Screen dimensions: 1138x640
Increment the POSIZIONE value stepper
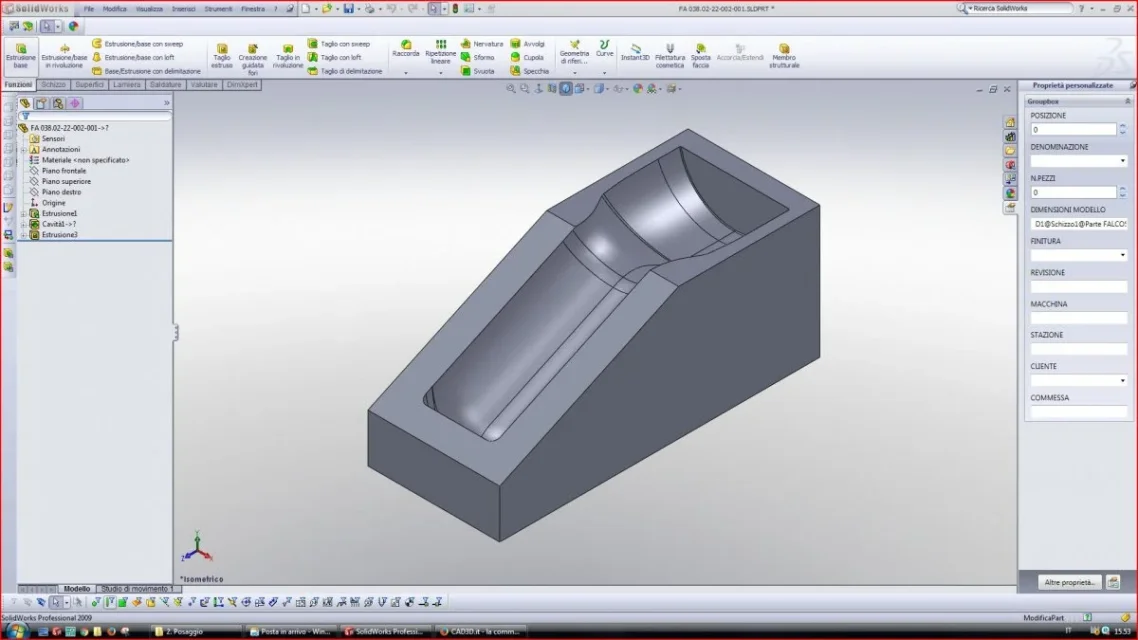pyautogui.click(x=1123, y=126)
